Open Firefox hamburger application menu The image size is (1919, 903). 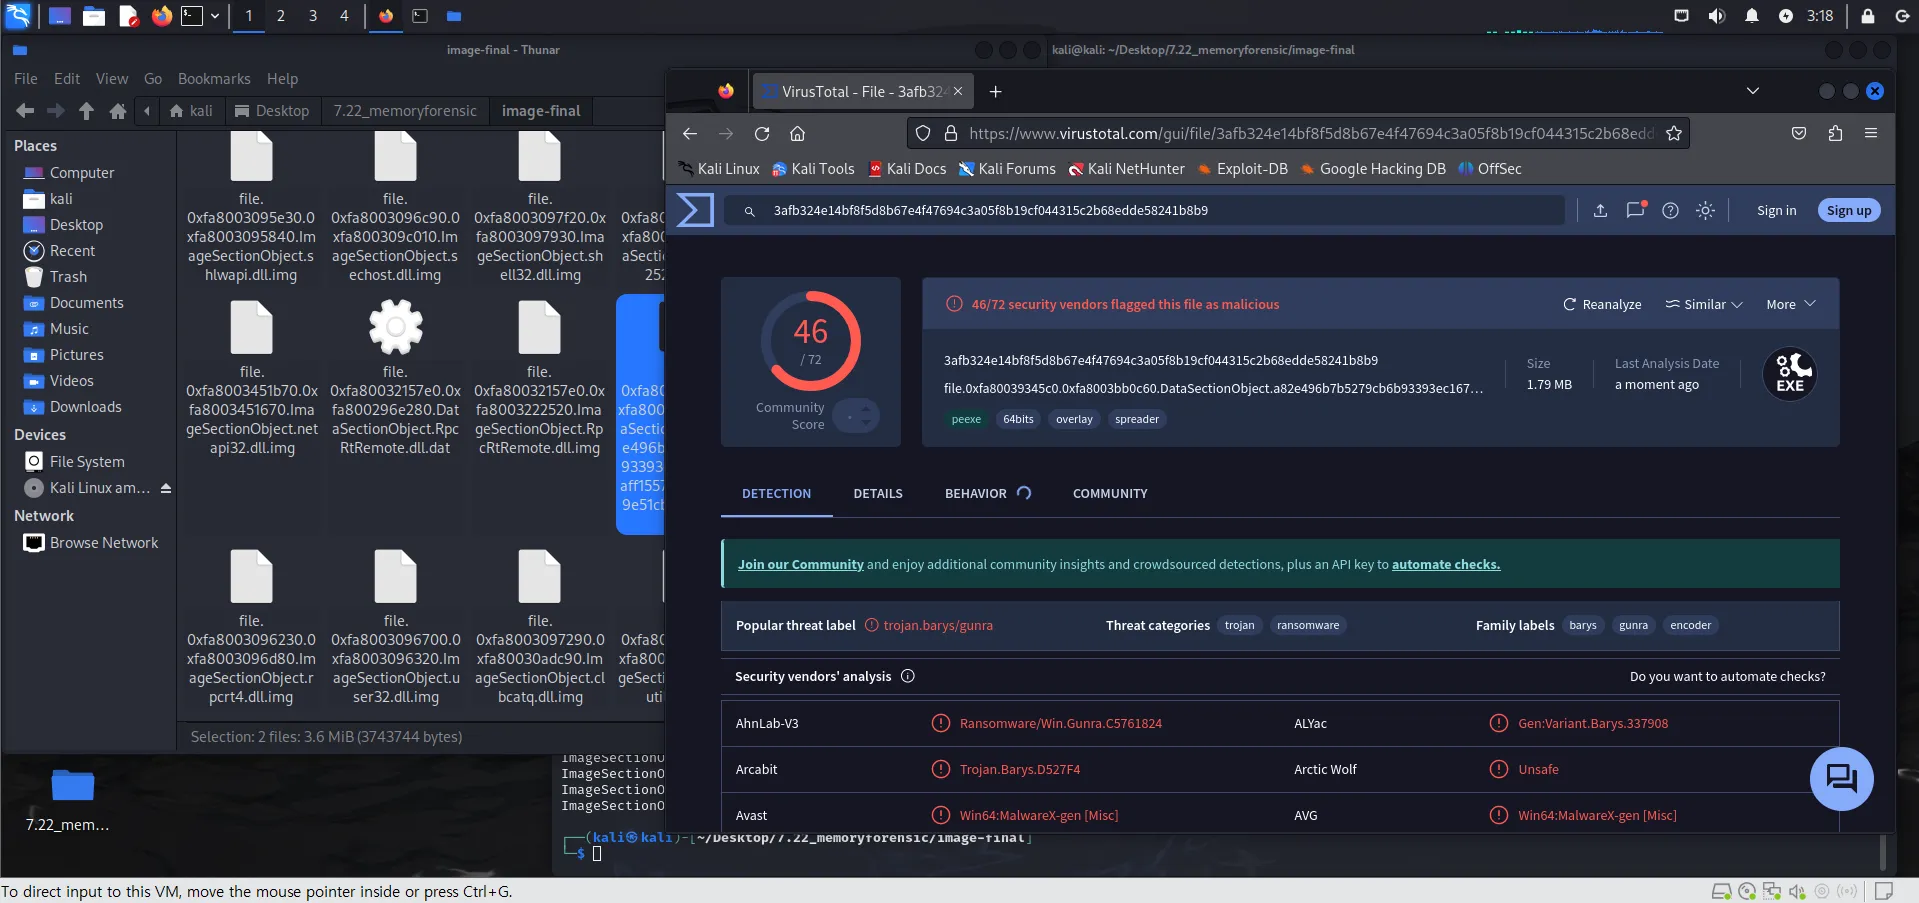point(1871,133)
